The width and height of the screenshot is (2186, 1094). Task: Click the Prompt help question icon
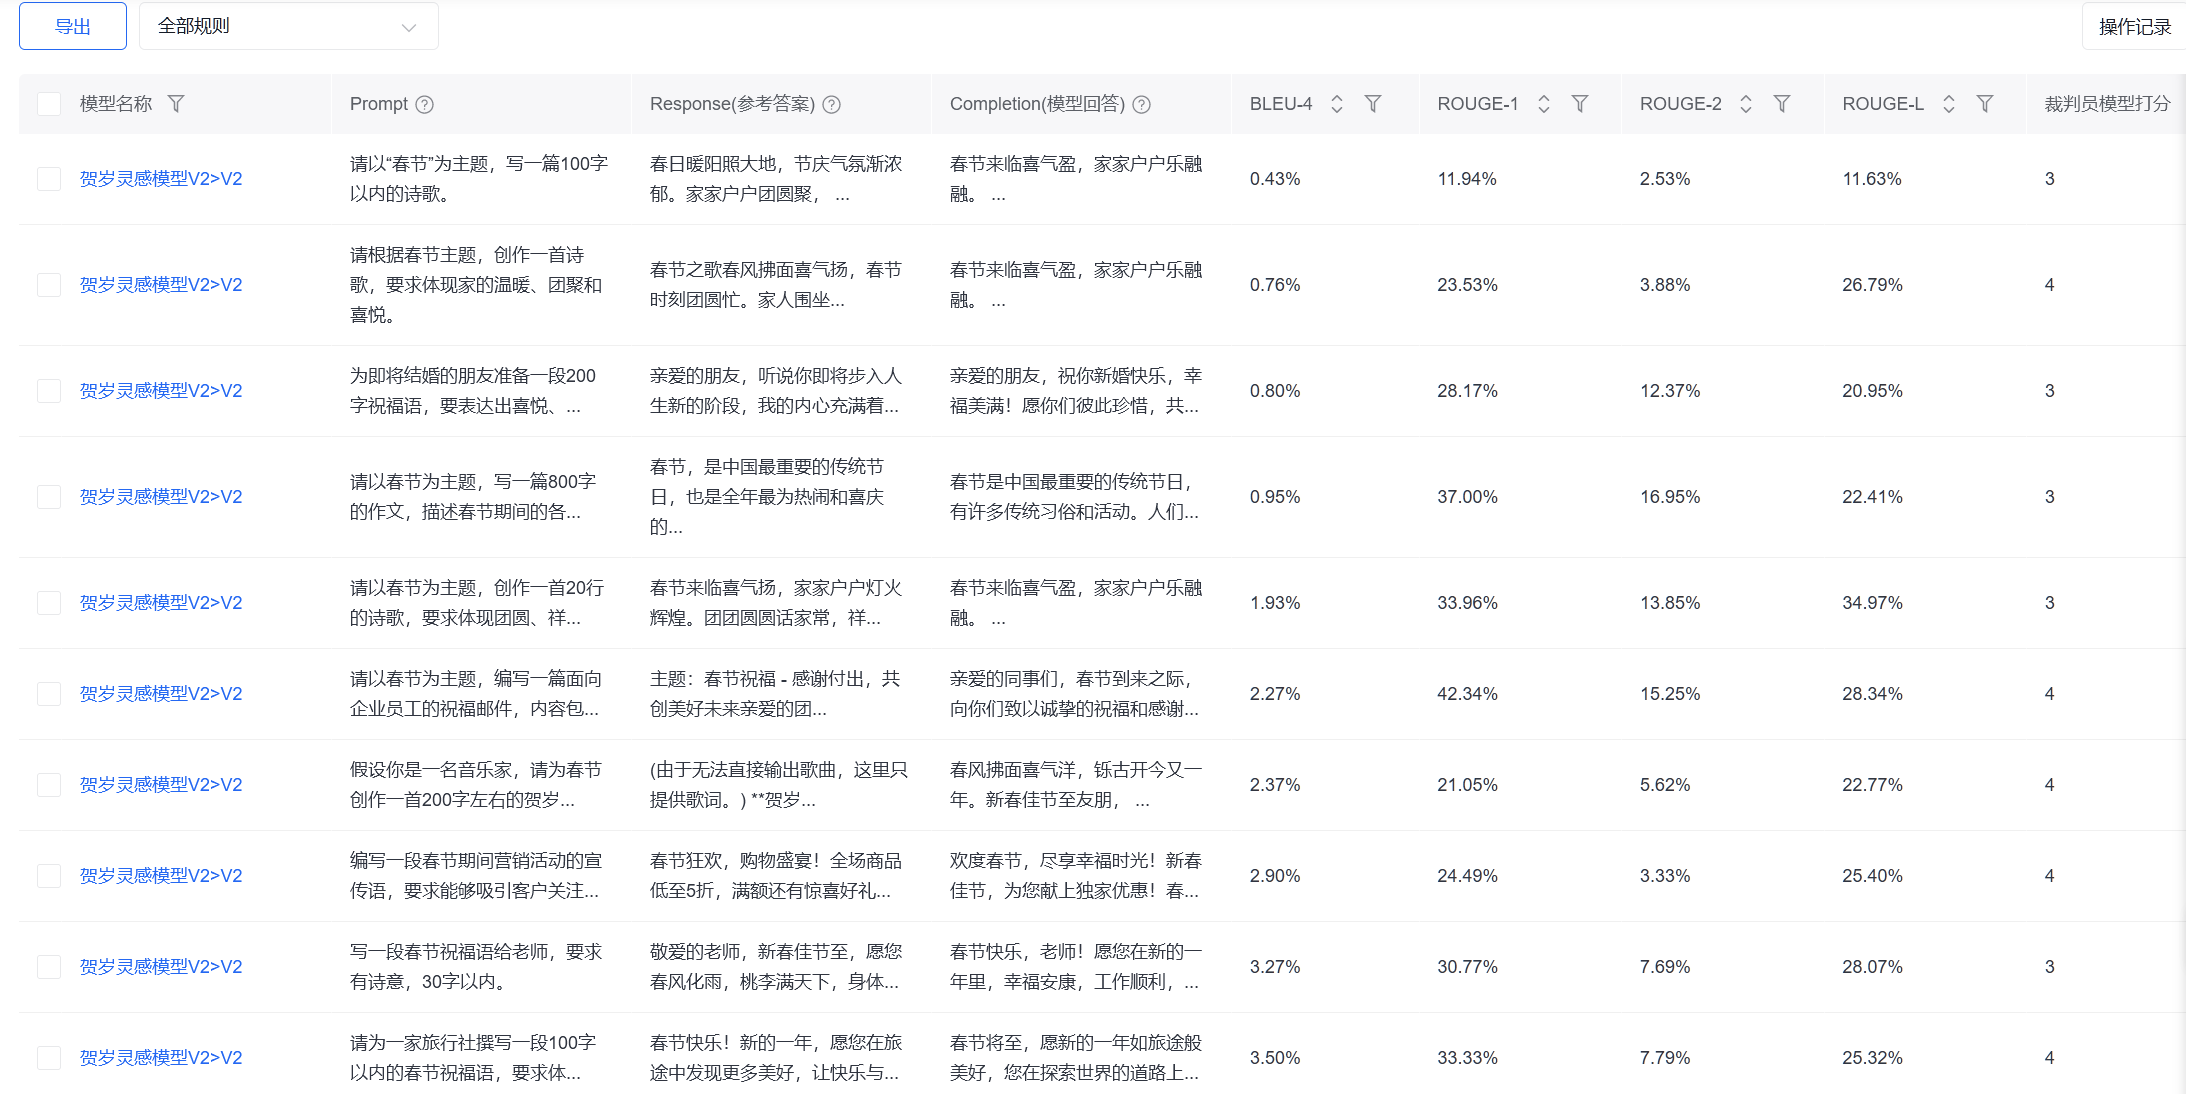(x=424, y=104)
